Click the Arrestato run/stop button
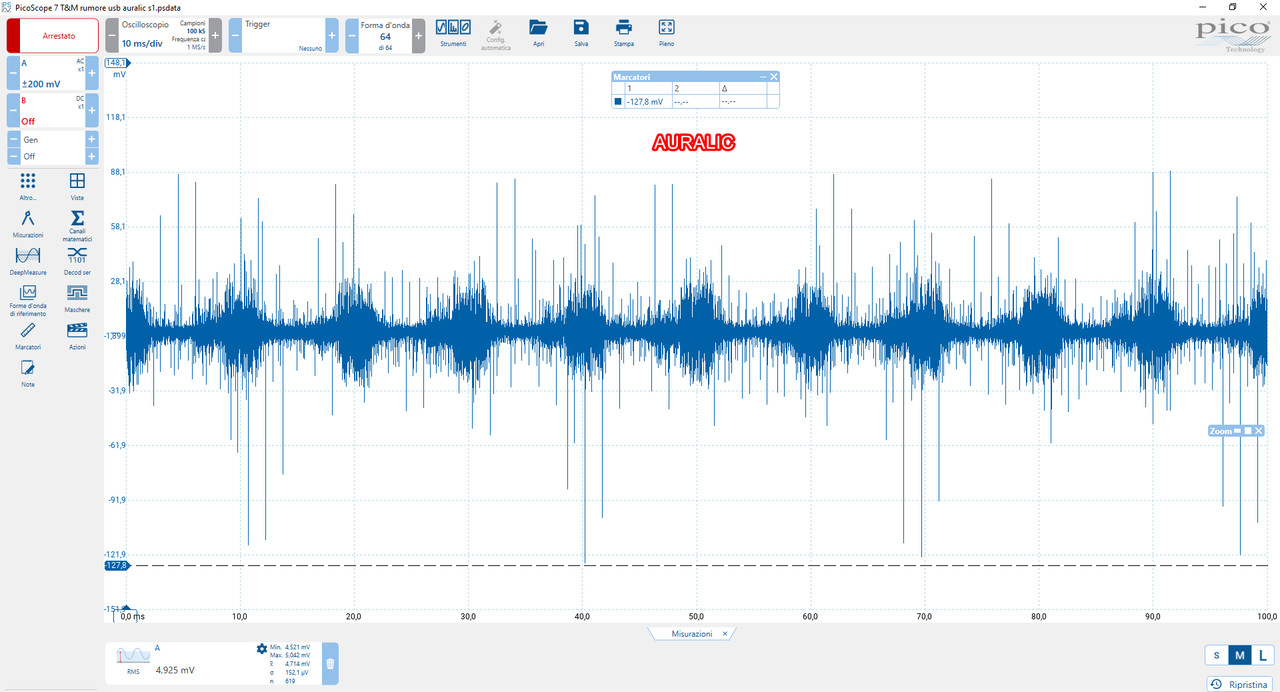Viewport: 1280px width, 692px height. pos(53,36)
